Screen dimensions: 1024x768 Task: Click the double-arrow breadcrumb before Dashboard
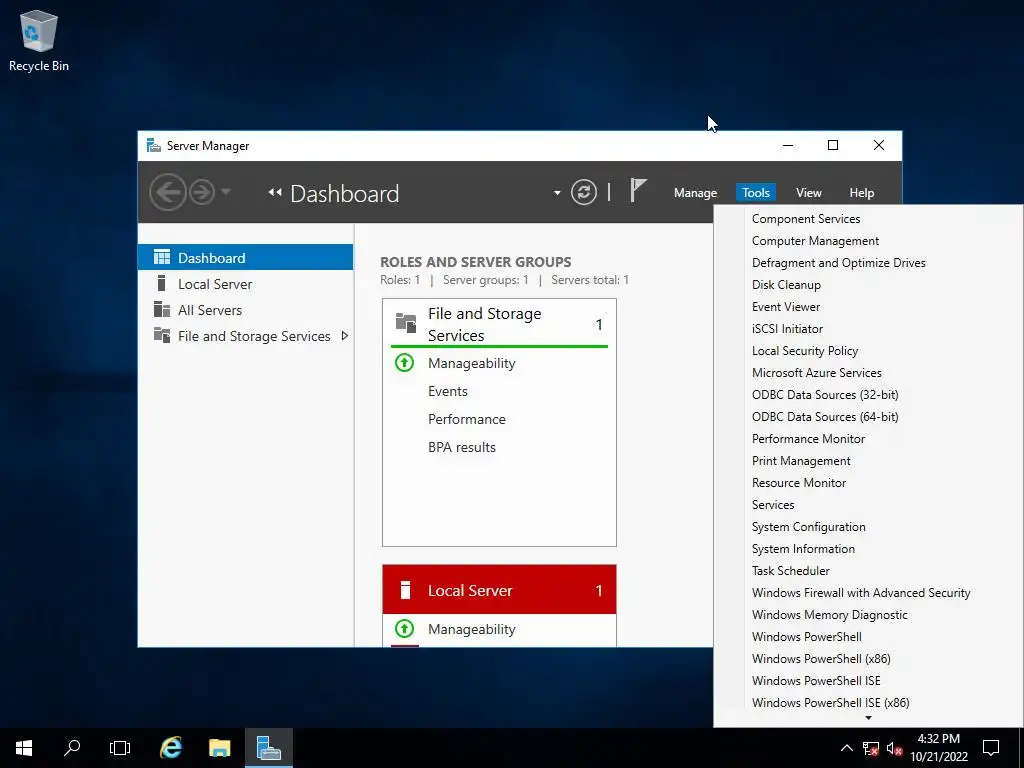coord(275,193)
